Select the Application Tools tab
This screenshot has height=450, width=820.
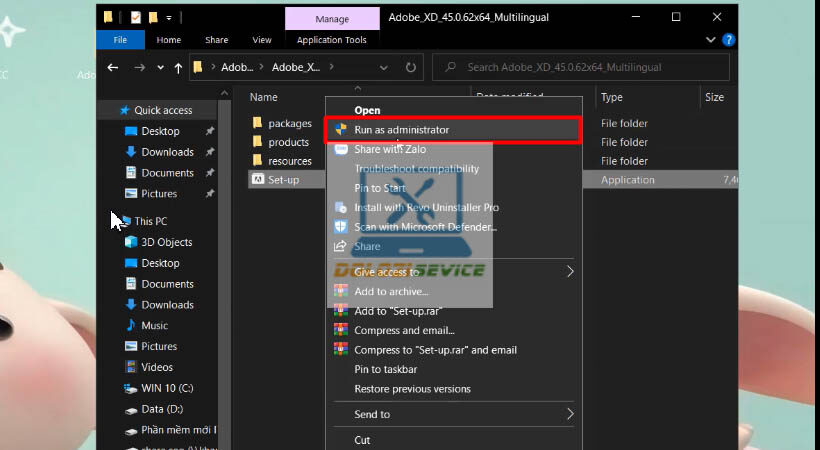(332, 40)
